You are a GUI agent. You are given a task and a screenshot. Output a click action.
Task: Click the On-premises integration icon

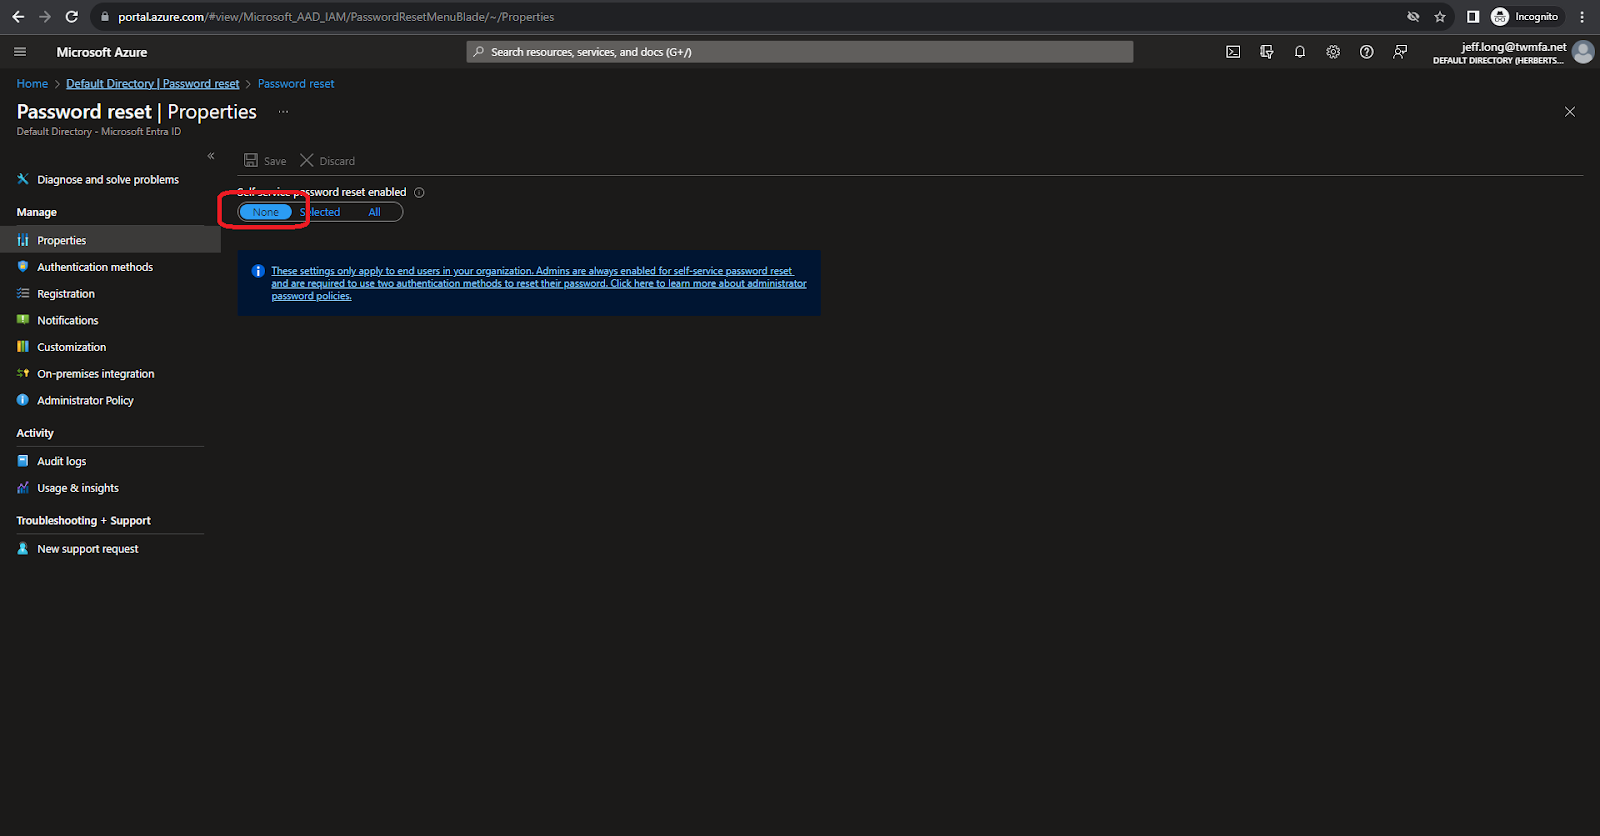click(23, 373)
